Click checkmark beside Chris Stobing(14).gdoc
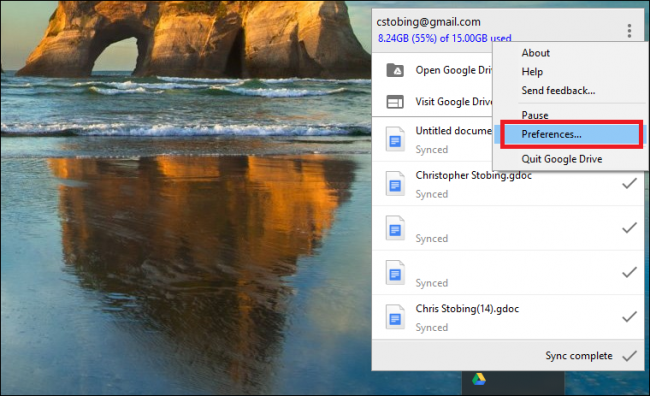This screenshot has height=396, width=650. click(x=629, y=317)
